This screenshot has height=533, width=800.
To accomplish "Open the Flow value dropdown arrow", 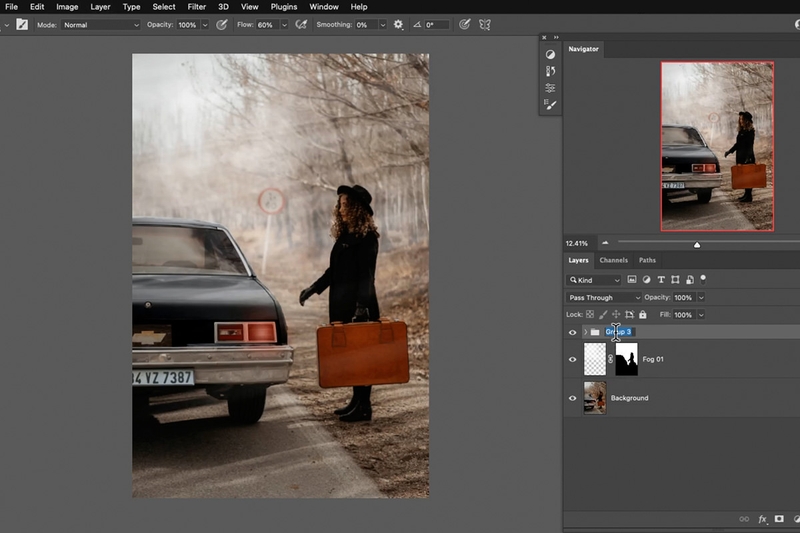I will (285, 25).
